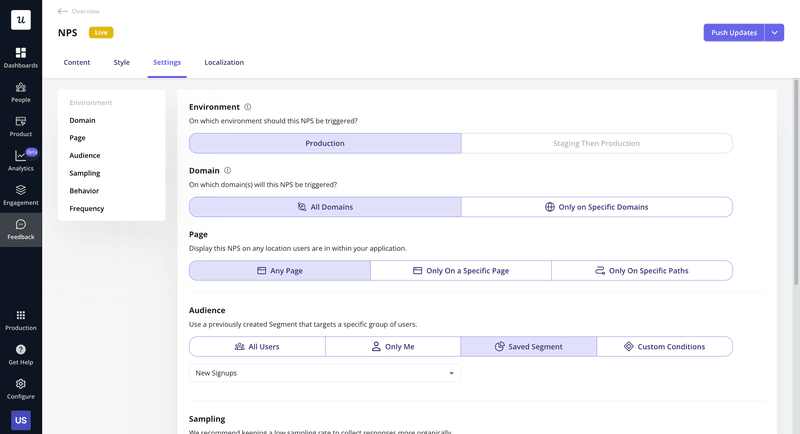Open Dashboards from the sidebar
Screen dimensions: 800x434
pyautogui.click(x=20, y=56)
